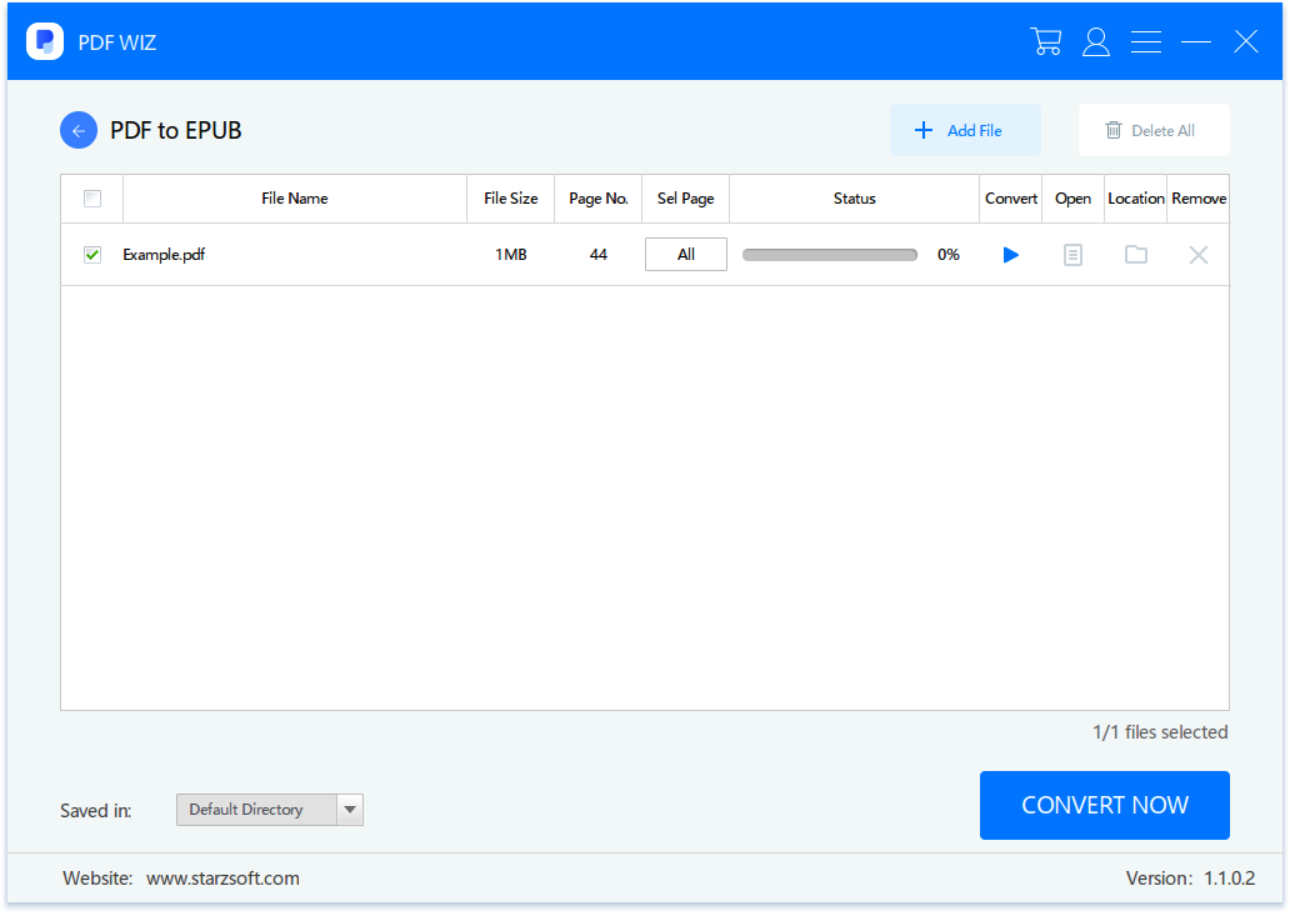Open the hamburger menu icon
This screenshot has height=916, width=1290.
[1146, 41]
